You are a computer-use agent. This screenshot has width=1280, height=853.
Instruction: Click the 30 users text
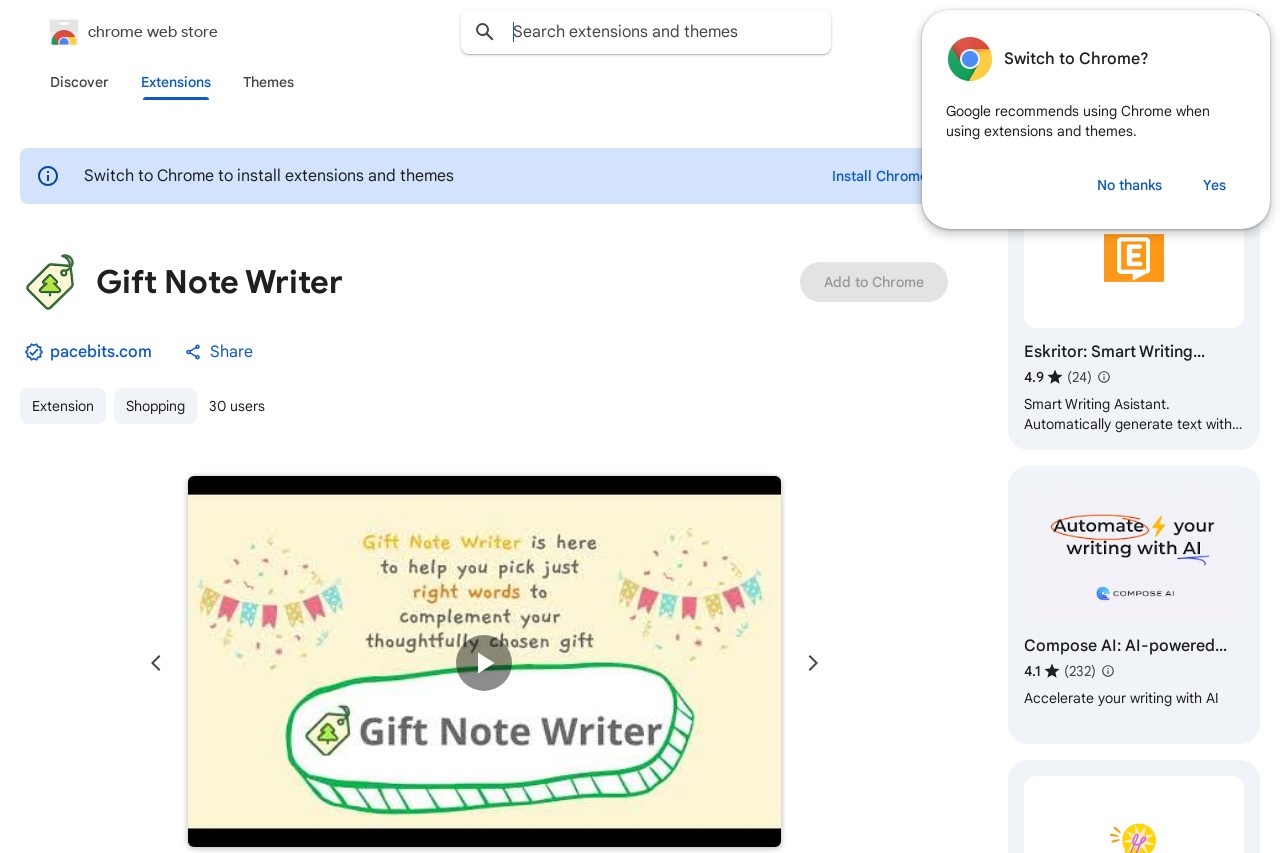[237, 406]
